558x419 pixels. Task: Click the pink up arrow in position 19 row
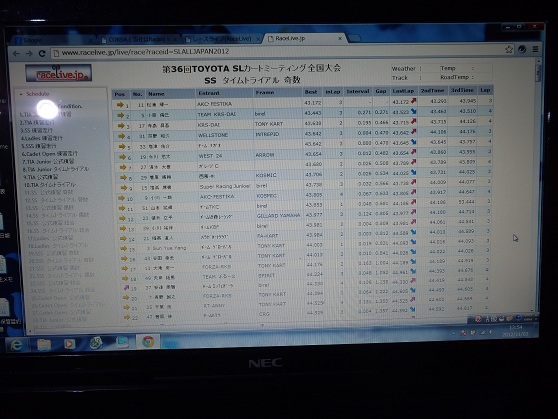click(x=126, y=287)
